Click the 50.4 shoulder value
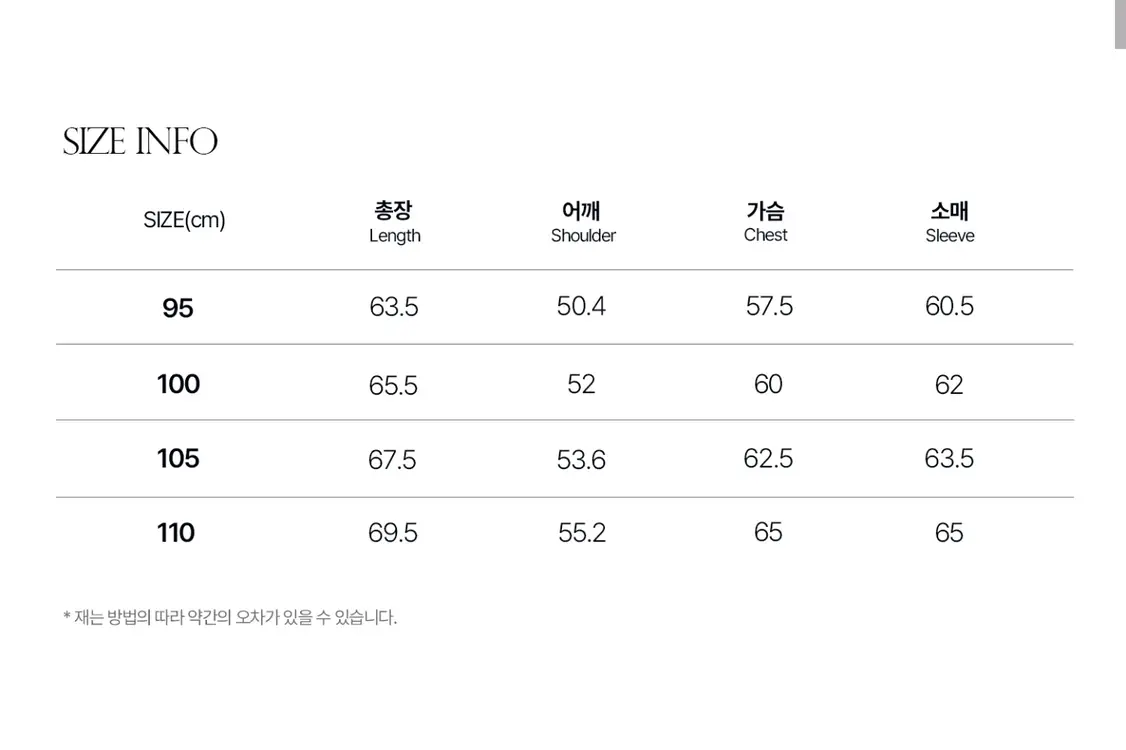 point(581,306)
